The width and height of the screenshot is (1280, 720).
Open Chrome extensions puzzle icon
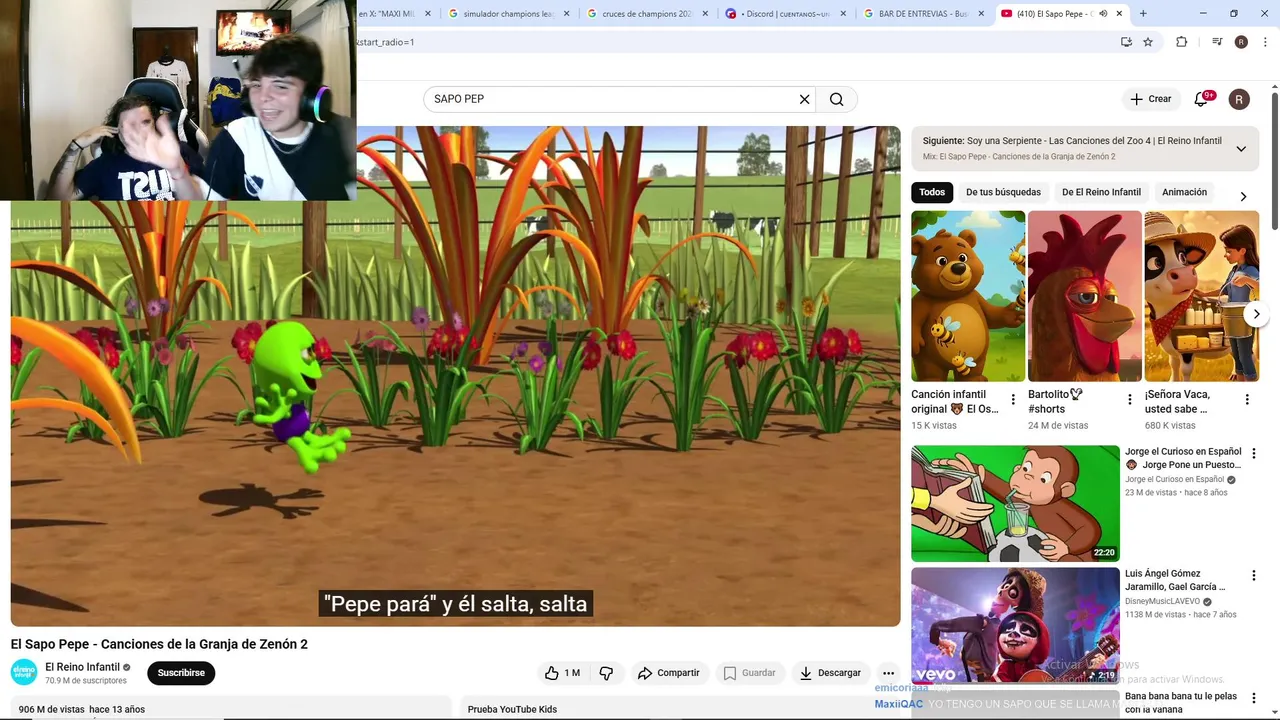[1181, 42]
